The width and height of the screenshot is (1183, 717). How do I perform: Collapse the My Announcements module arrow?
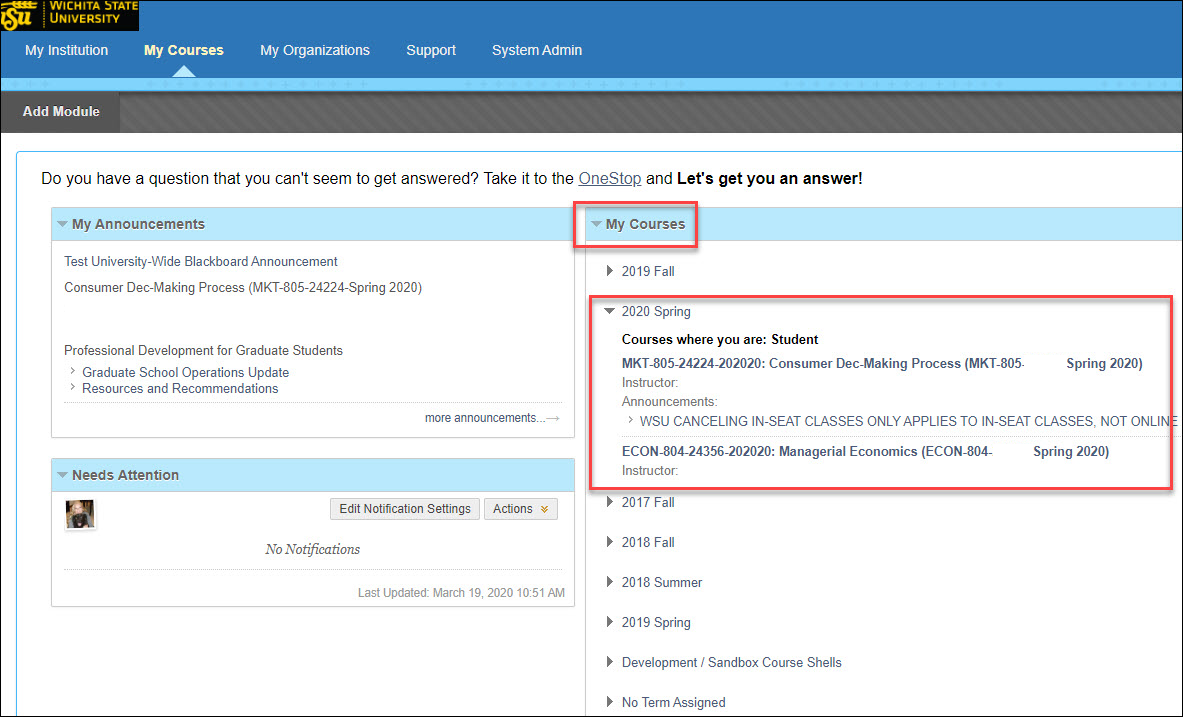[x=63, y=224]
